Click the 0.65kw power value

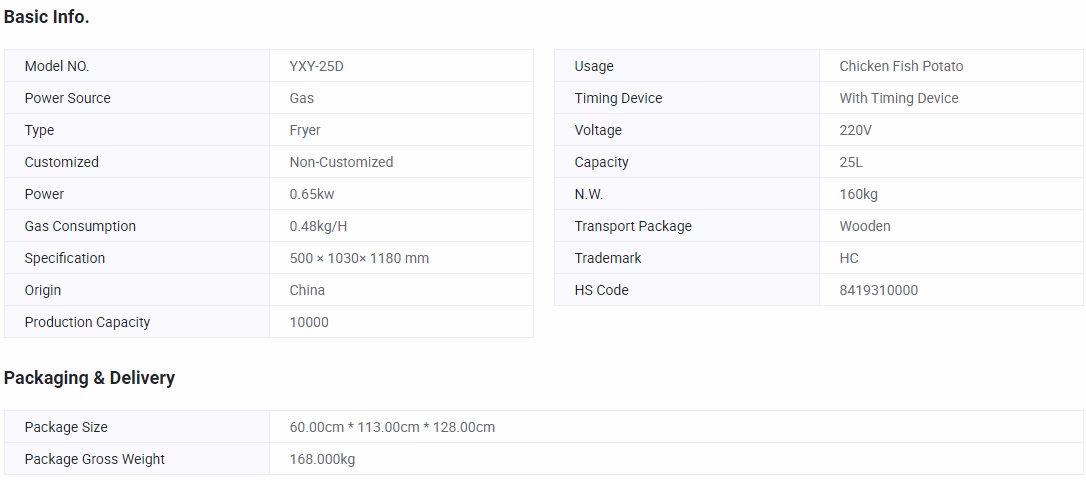click(312, 194)
